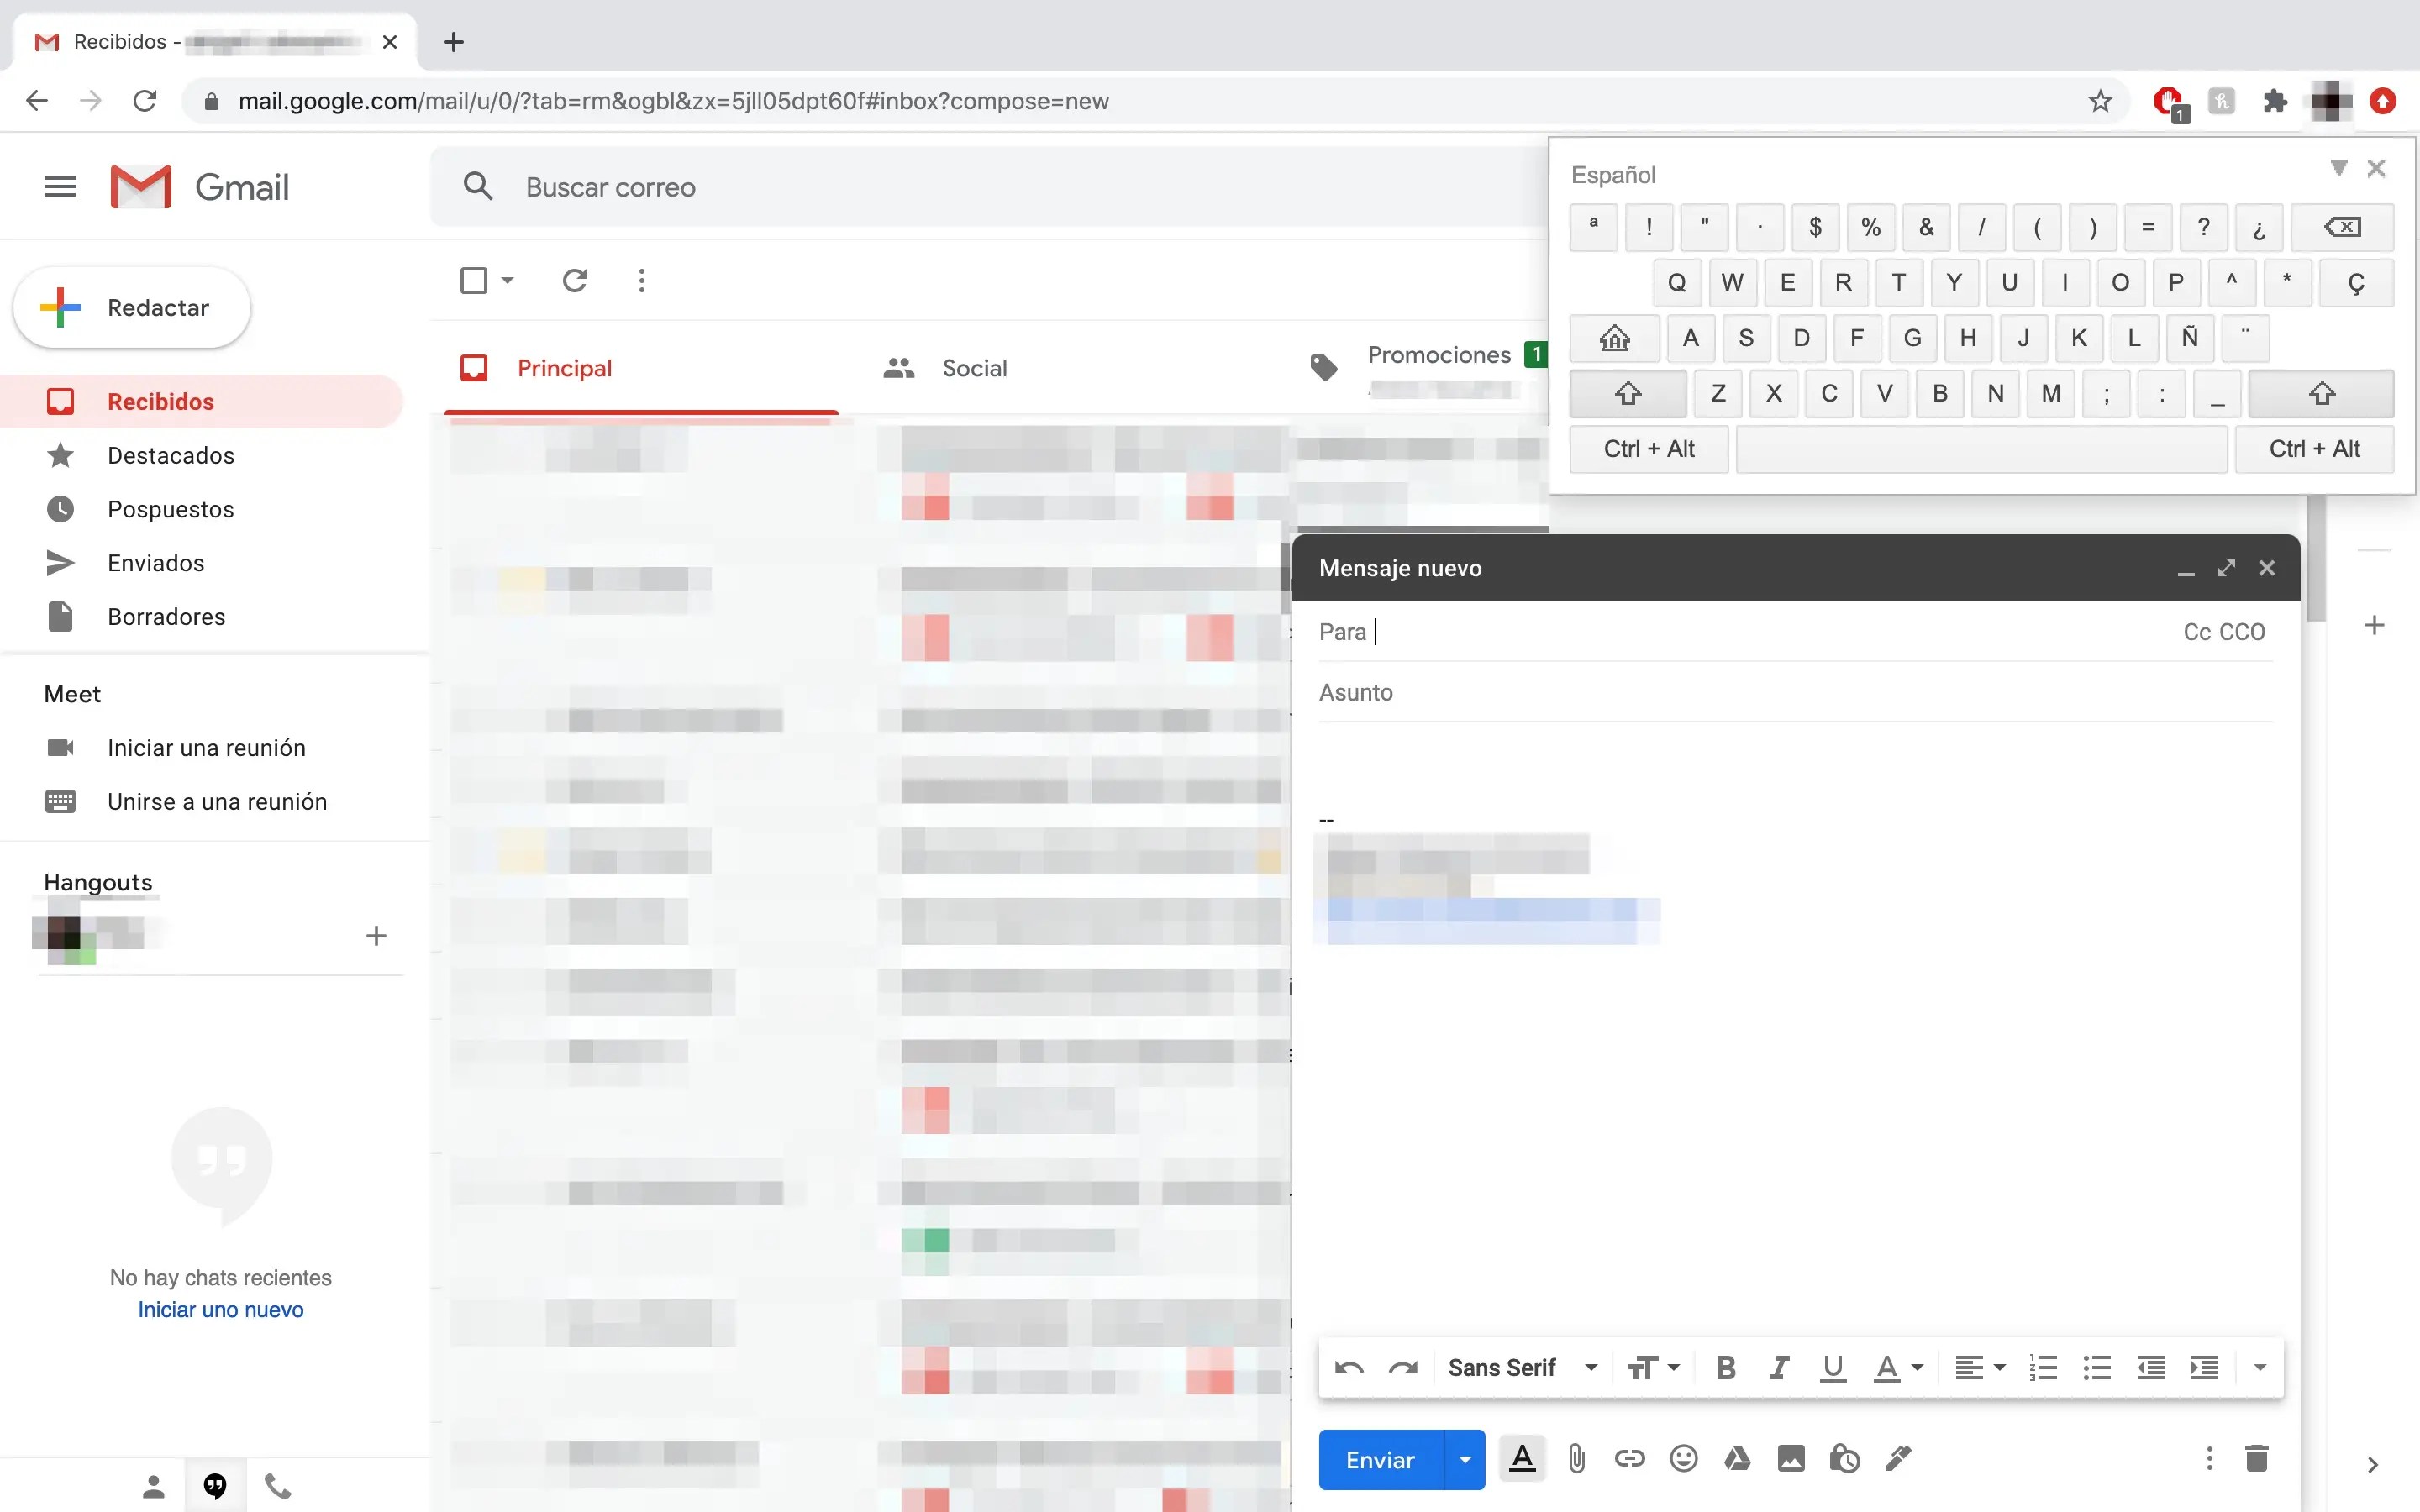
Task: Insert files using the Google Drive icon
Action: 1737,1459
